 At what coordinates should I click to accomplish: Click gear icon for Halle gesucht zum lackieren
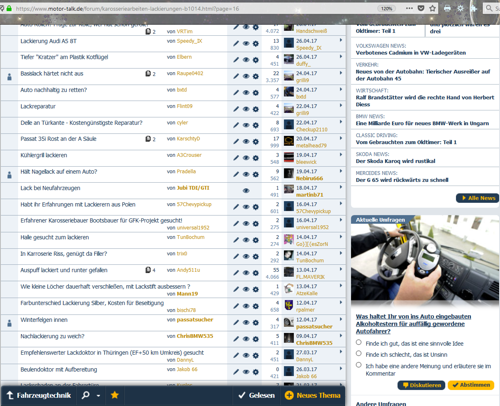click(x=256, y=240)
